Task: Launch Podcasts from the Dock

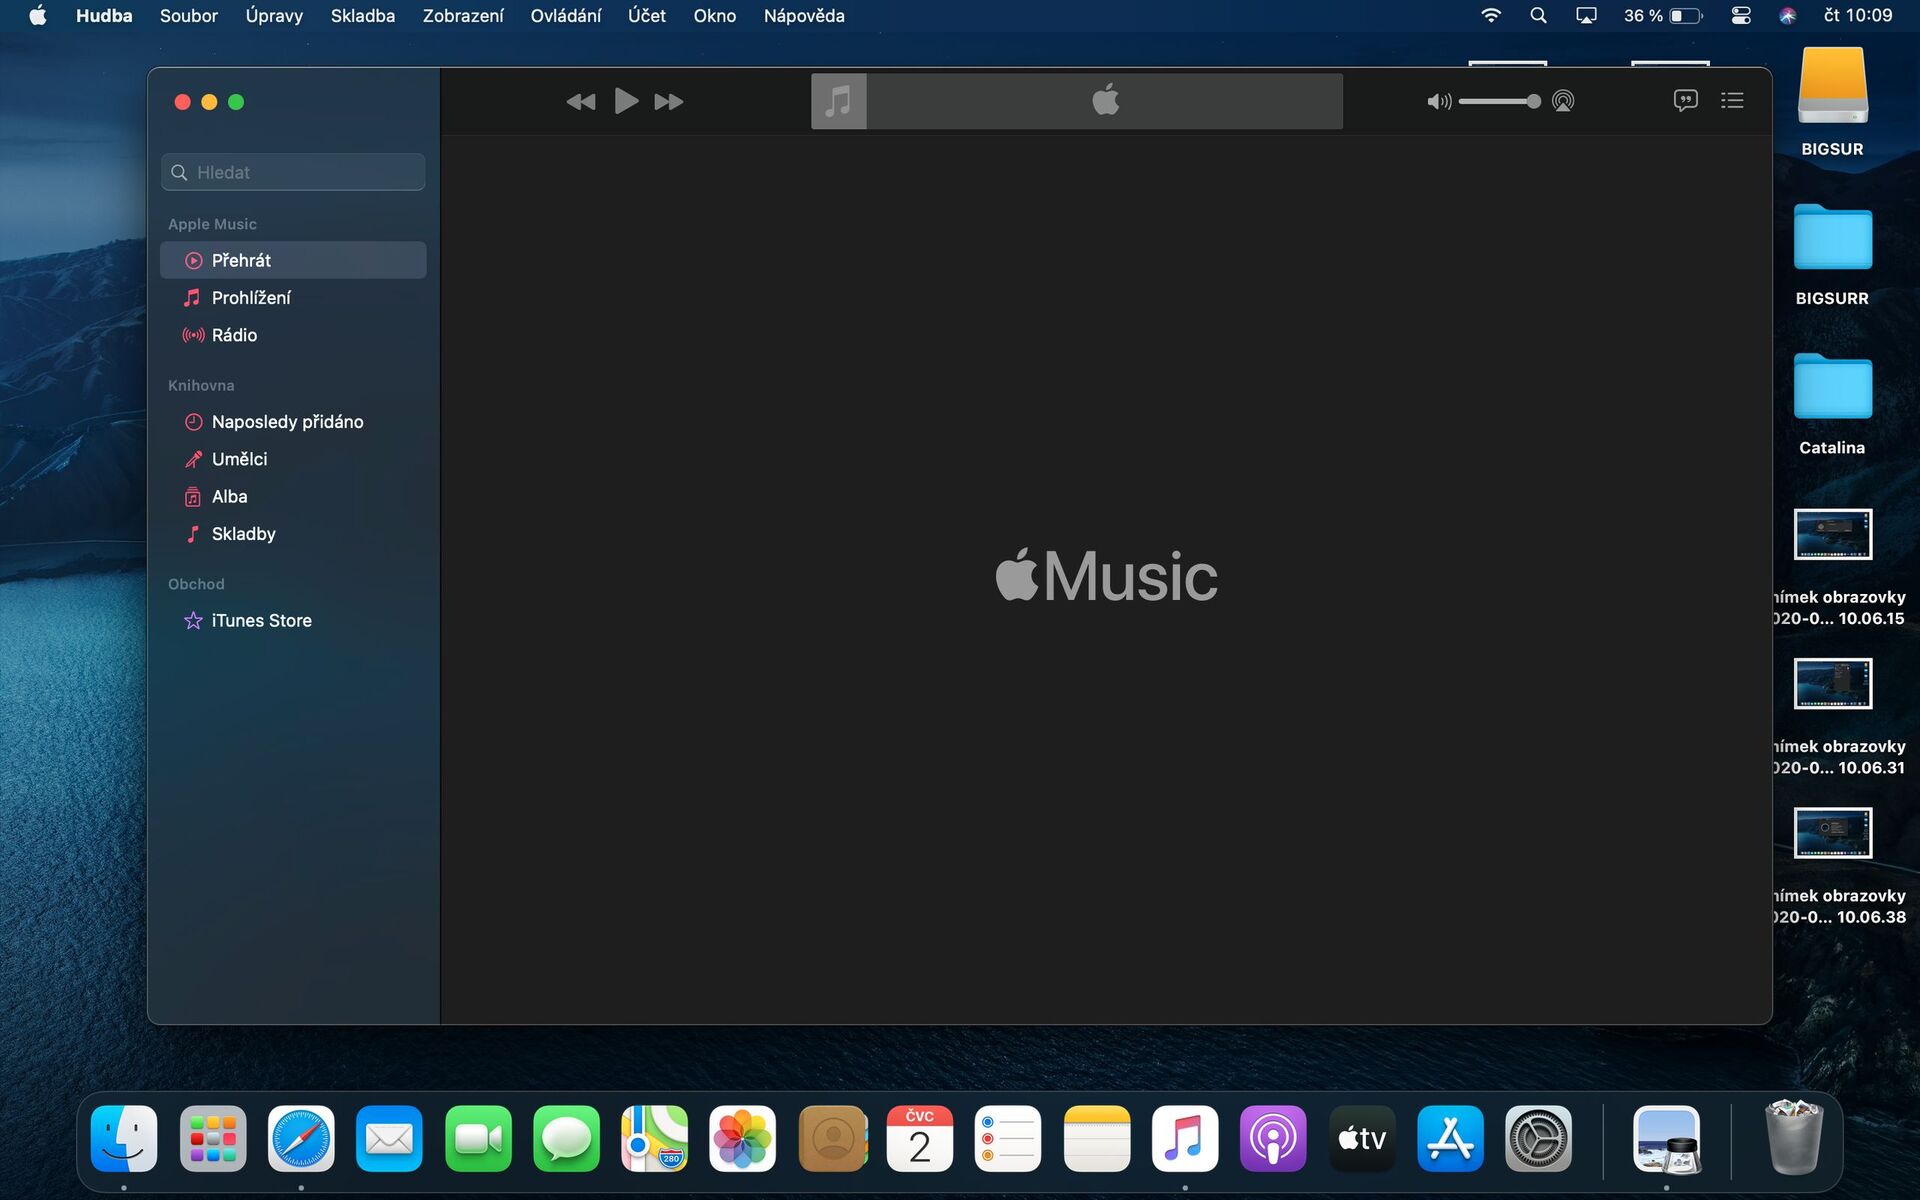Action: tap(1272, 1138)
